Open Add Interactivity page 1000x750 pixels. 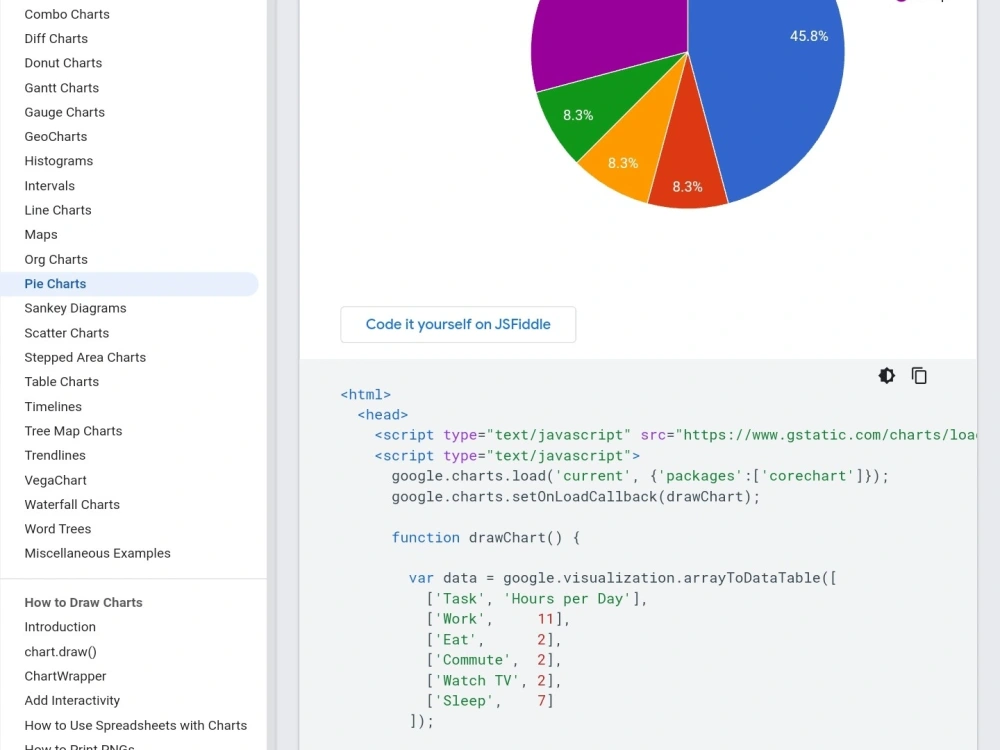(72, 700)
